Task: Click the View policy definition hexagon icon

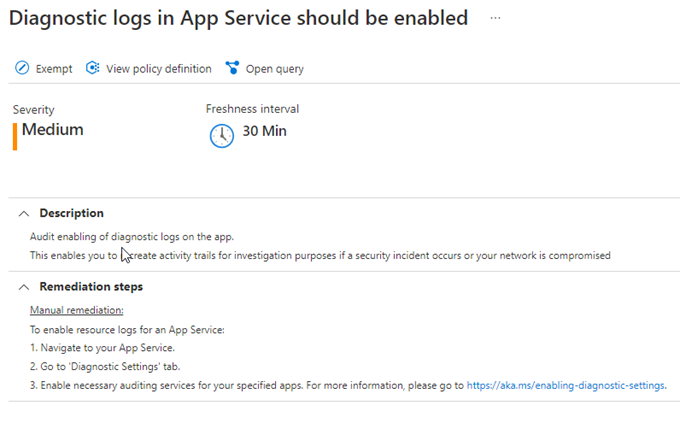Action: pyautogui.click(x=93, y=69)
